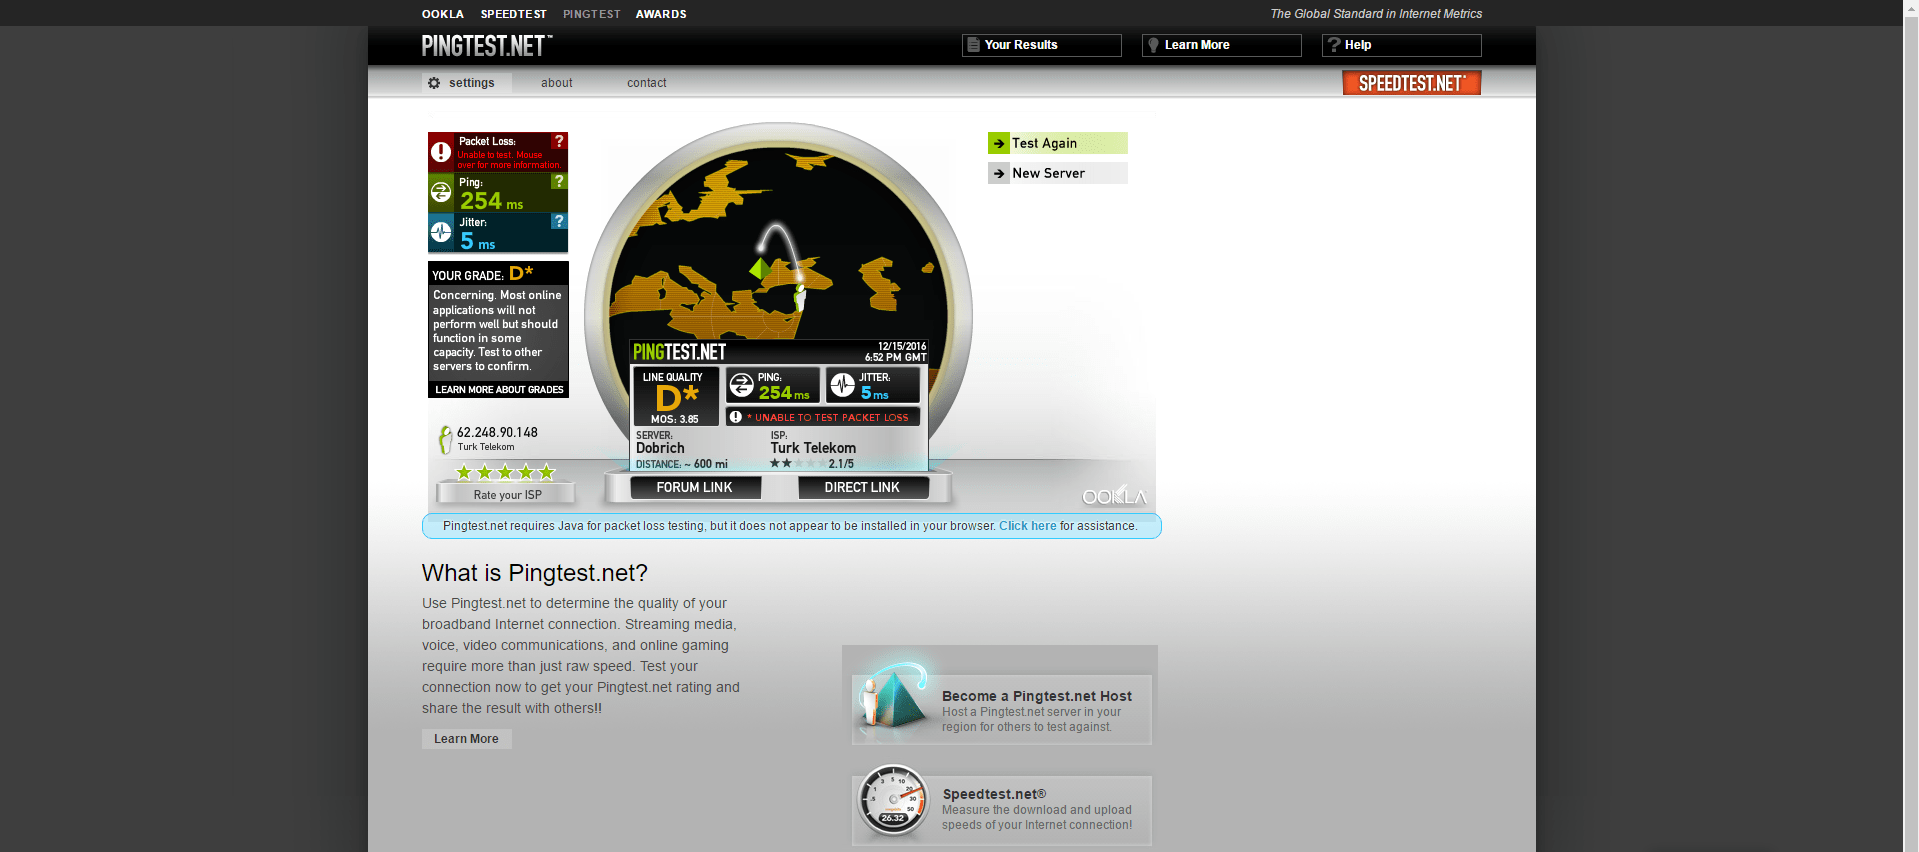The width and height of the screenshot is (1919, 852).
Task: Click the packet loss alert icon in result card
Action: (736, 417)
